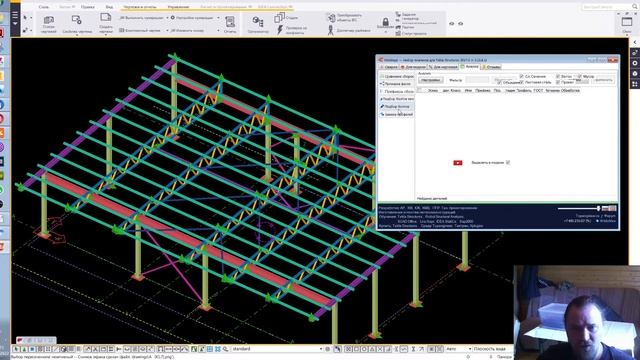Run the clash check lightning icon
Viewport: 640px width, 360px height.
coord(280,29)
